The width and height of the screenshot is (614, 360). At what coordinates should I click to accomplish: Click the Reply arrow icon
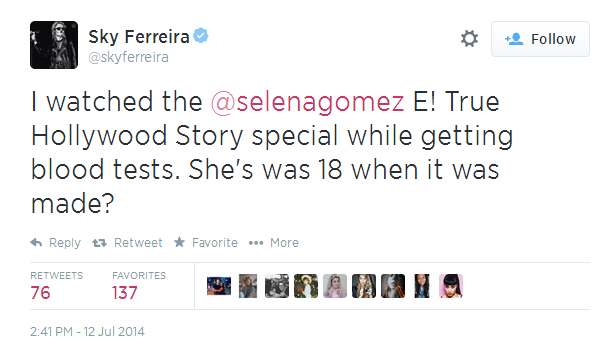(36, 242)
